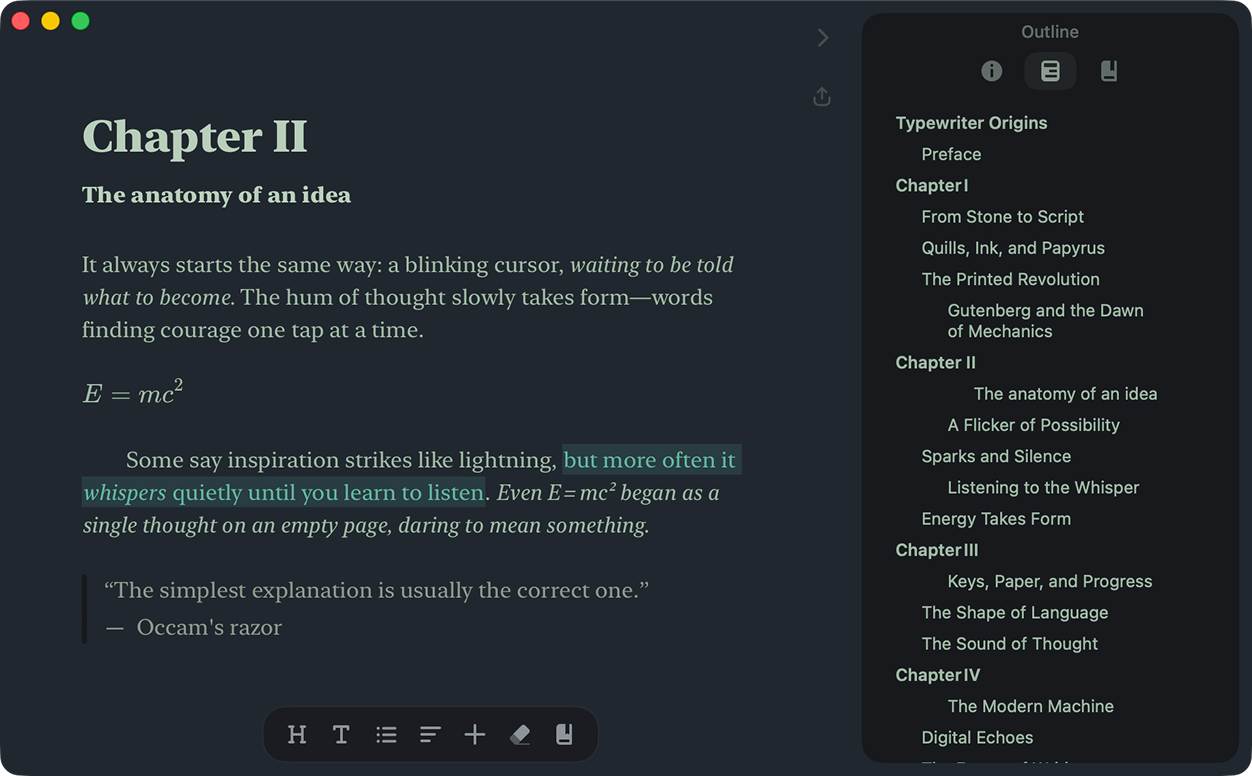Open the Insert plus menu
Screen dimensions: 1252x776
(475, 735)
